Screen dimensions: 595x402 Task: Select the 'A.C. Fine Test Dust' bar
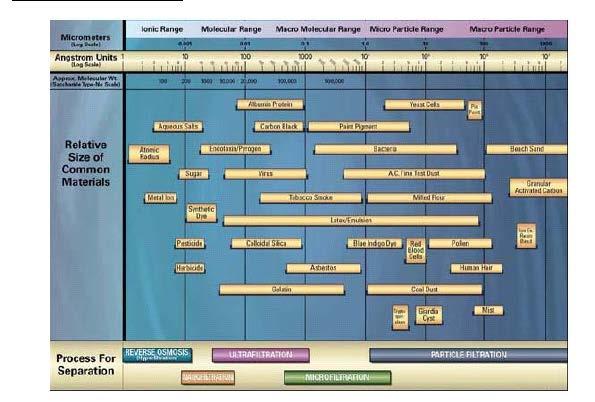click(414, 174)
